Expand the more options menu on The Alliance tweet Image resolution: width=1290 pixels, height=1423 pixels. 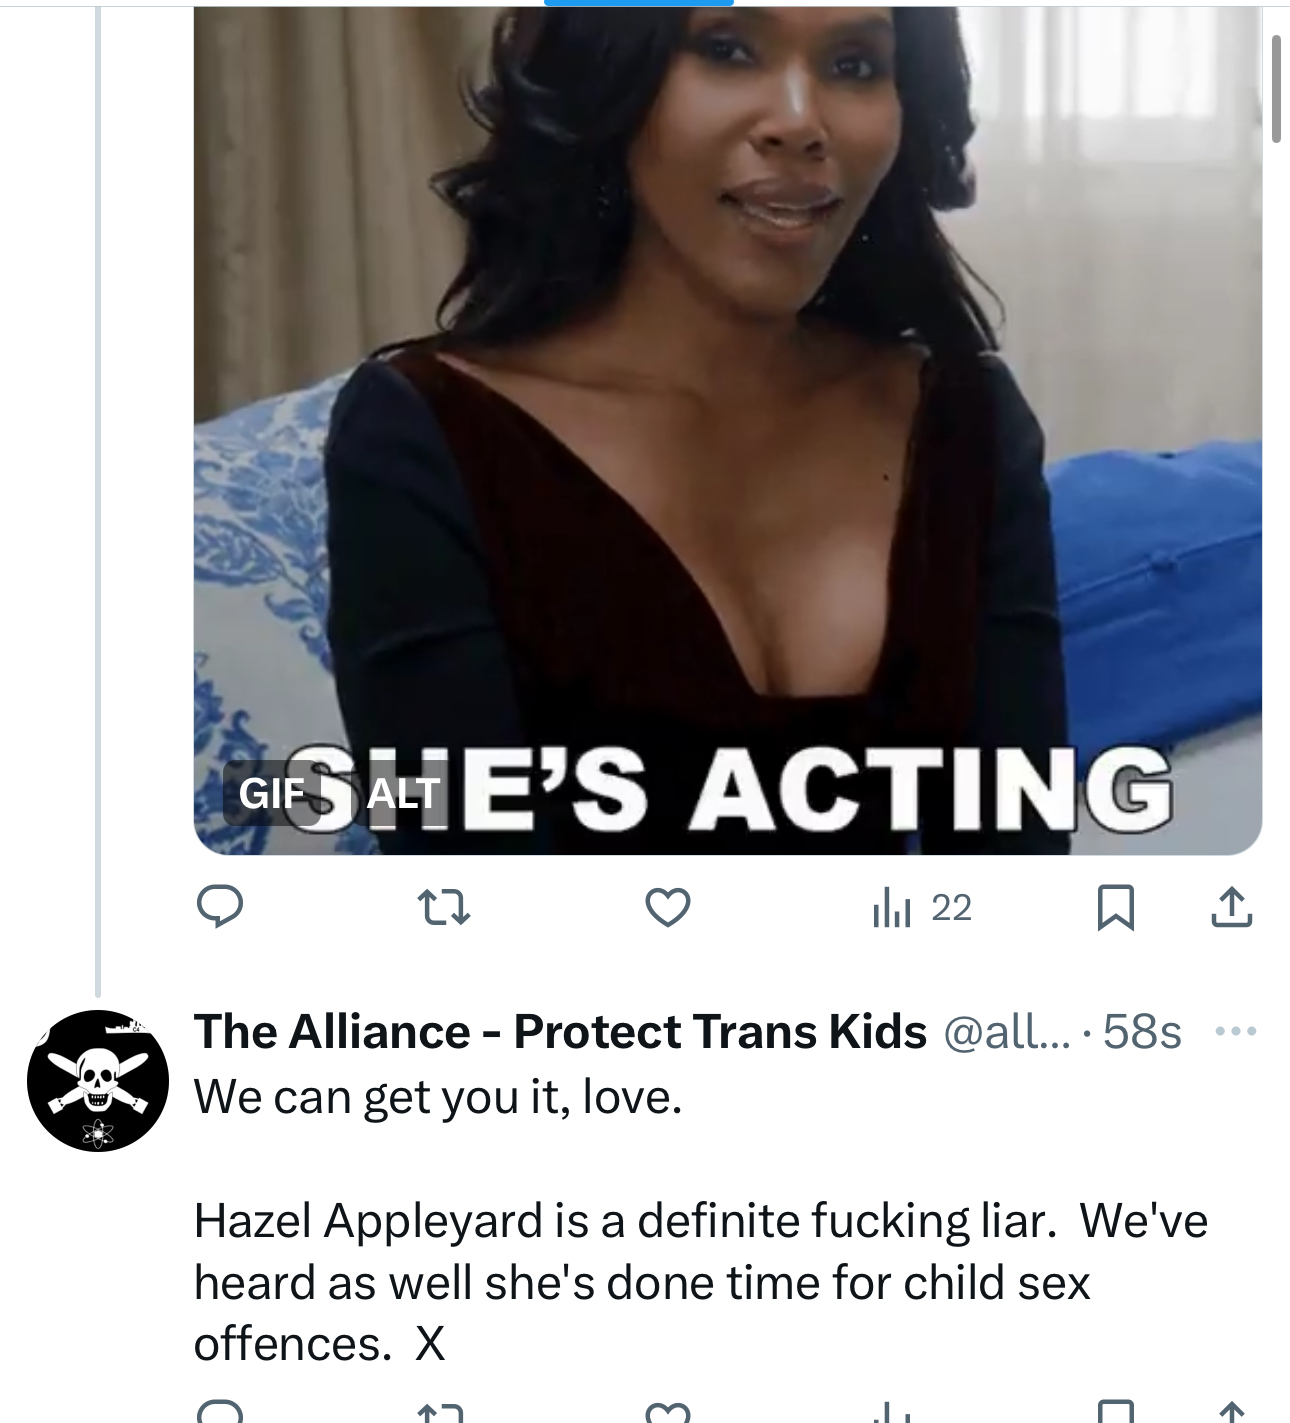(x=1236, y=1031)
